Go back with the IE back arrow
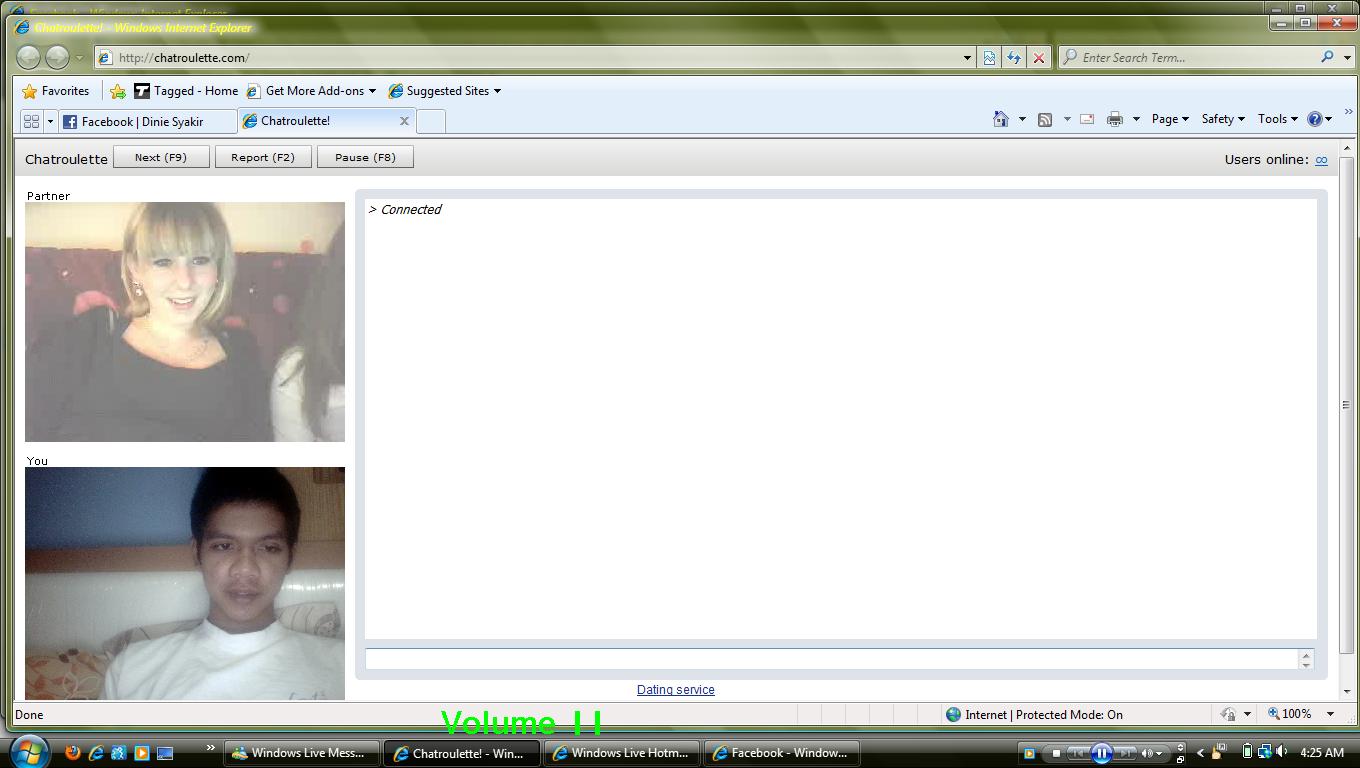The width and height of the screenshot is (1360, 768). (28, 57)
